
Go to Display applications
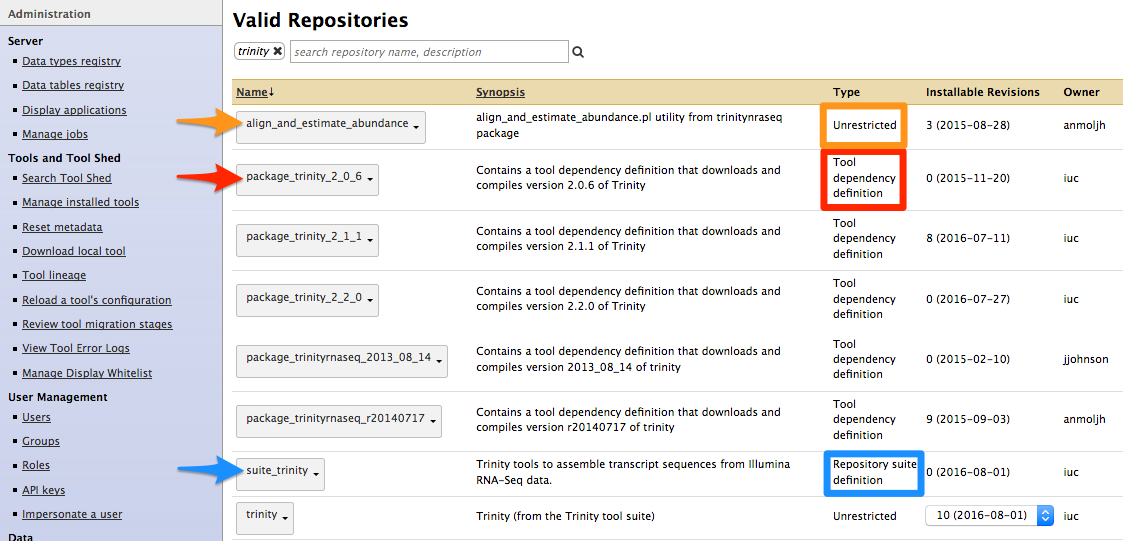pos(74,110)
